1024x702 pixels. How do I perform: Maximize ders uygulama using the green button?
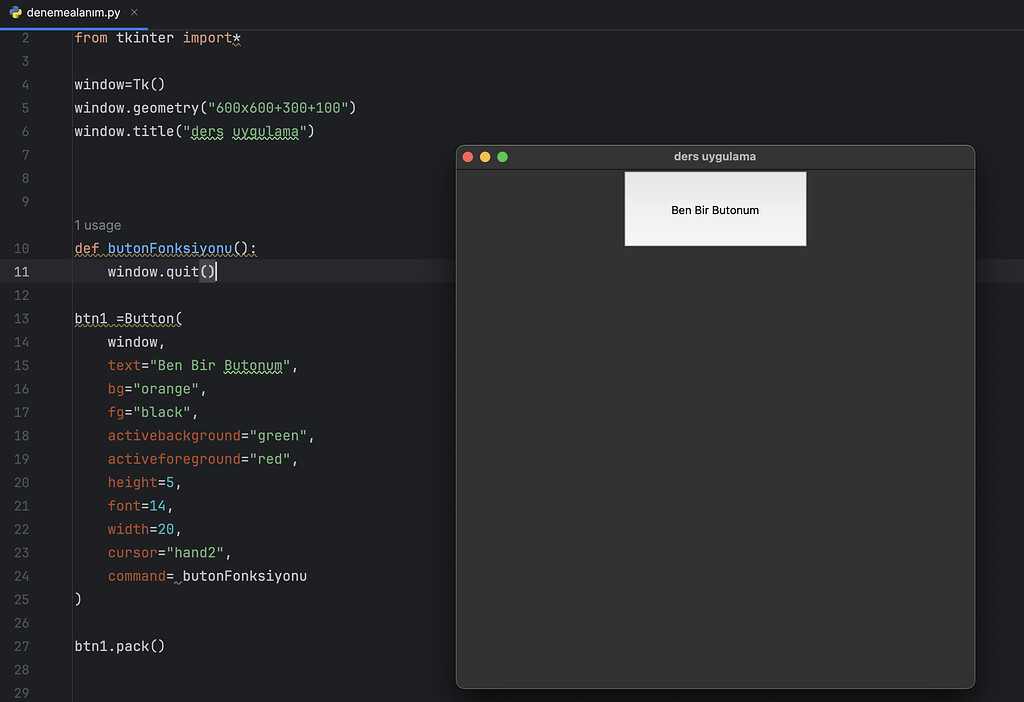click(503, 157)
